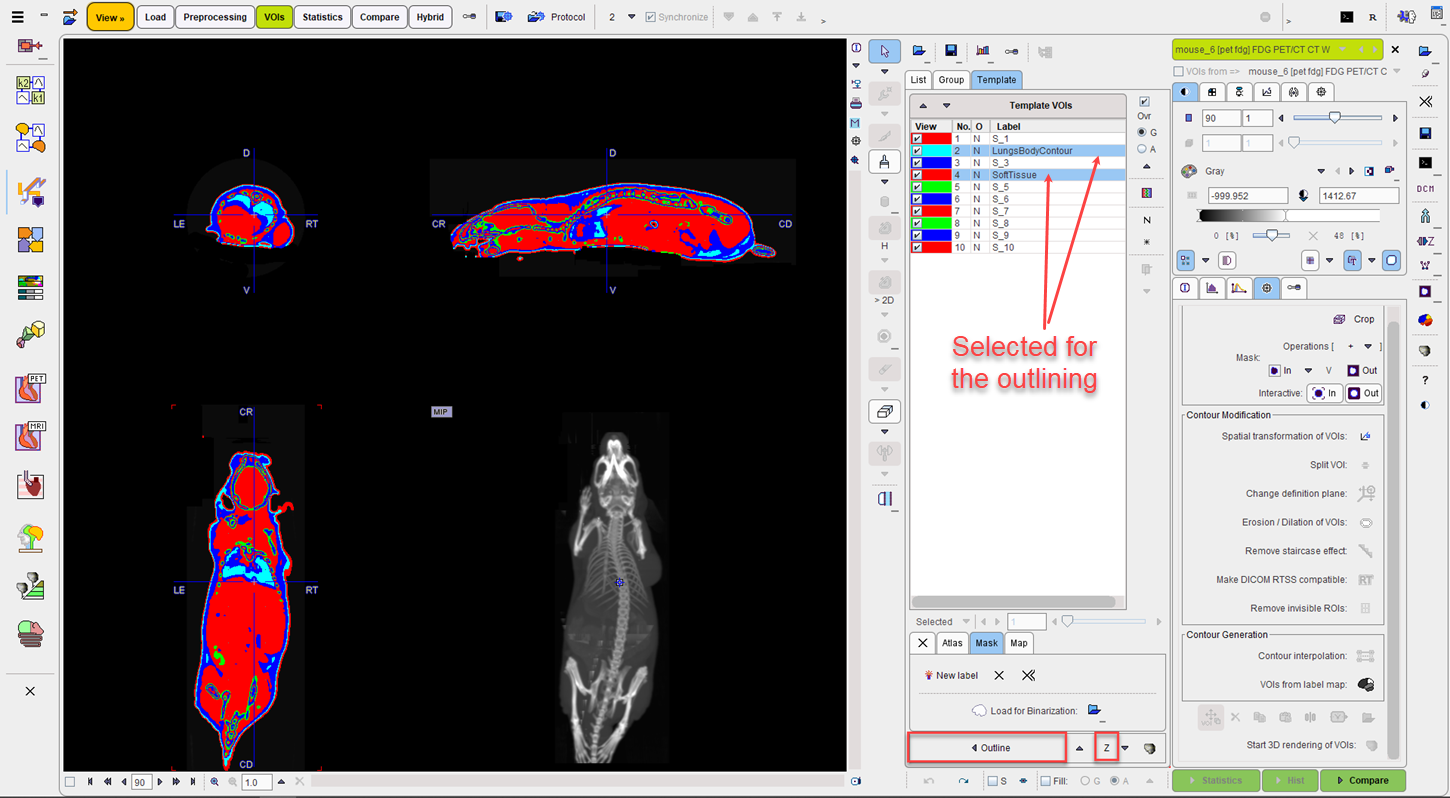Select the G radio button under Ovr
Viewport: 1450px width, 798px height.
pos(1142,132)
